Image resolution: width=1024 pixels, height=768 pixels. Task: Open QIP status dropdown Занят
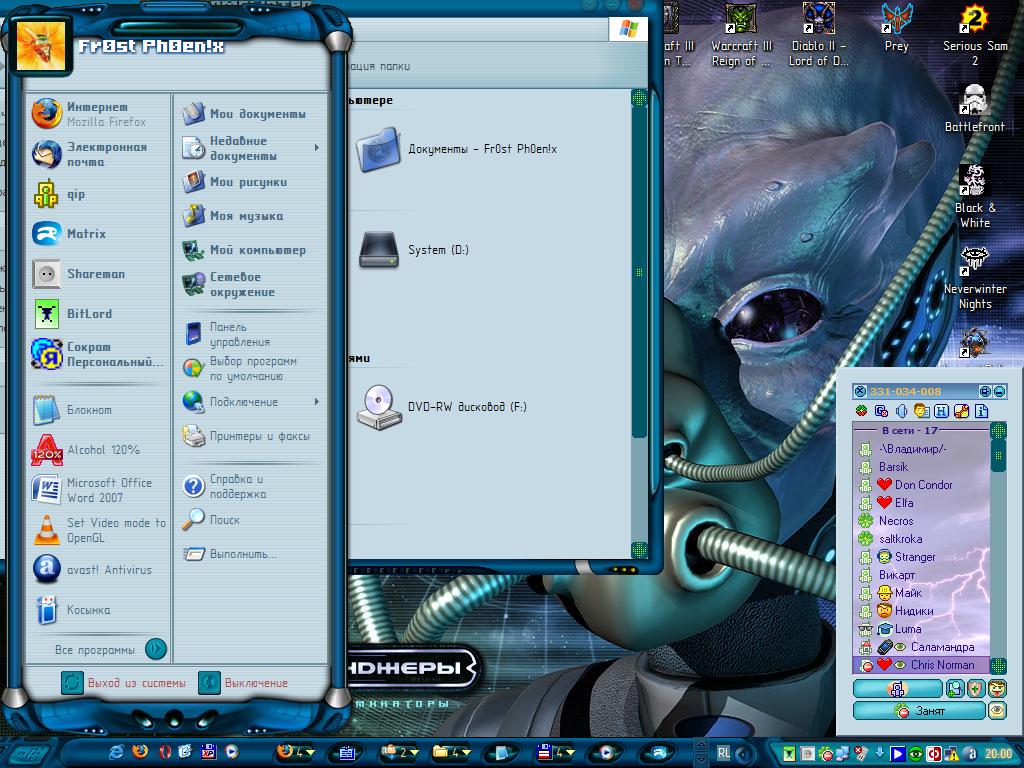point(919,711)
